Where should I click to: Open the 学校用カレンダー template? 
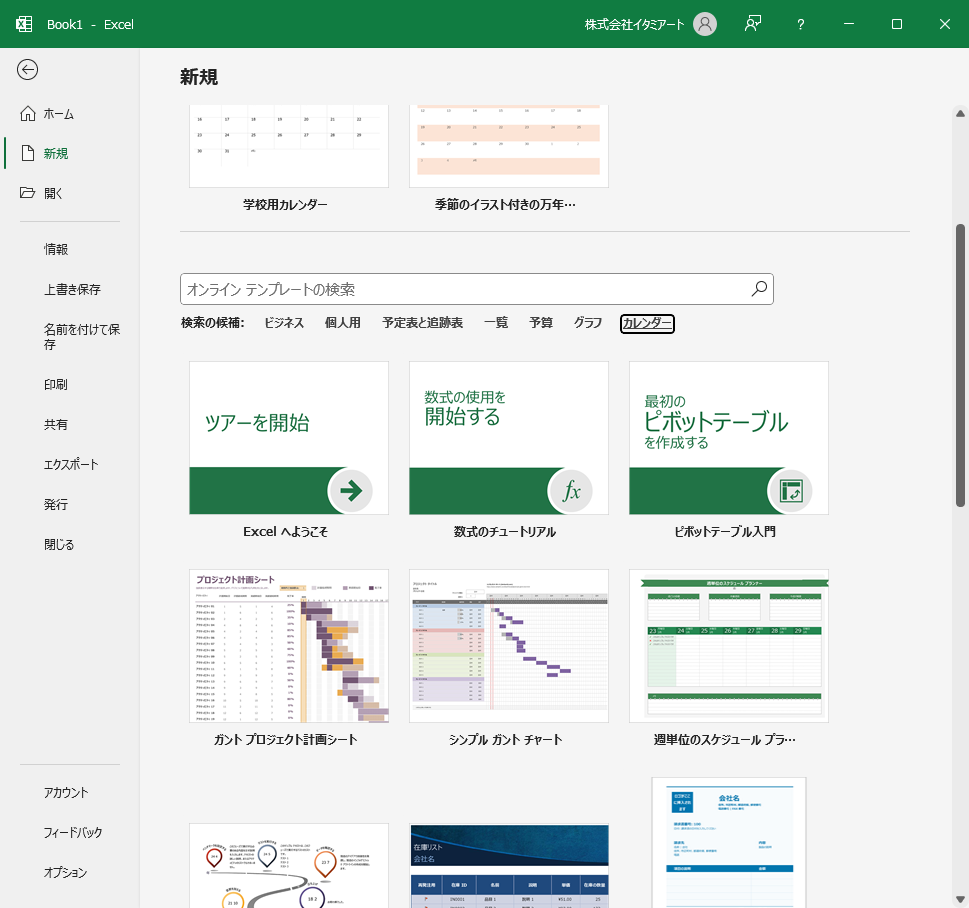[x=289, y=146]
